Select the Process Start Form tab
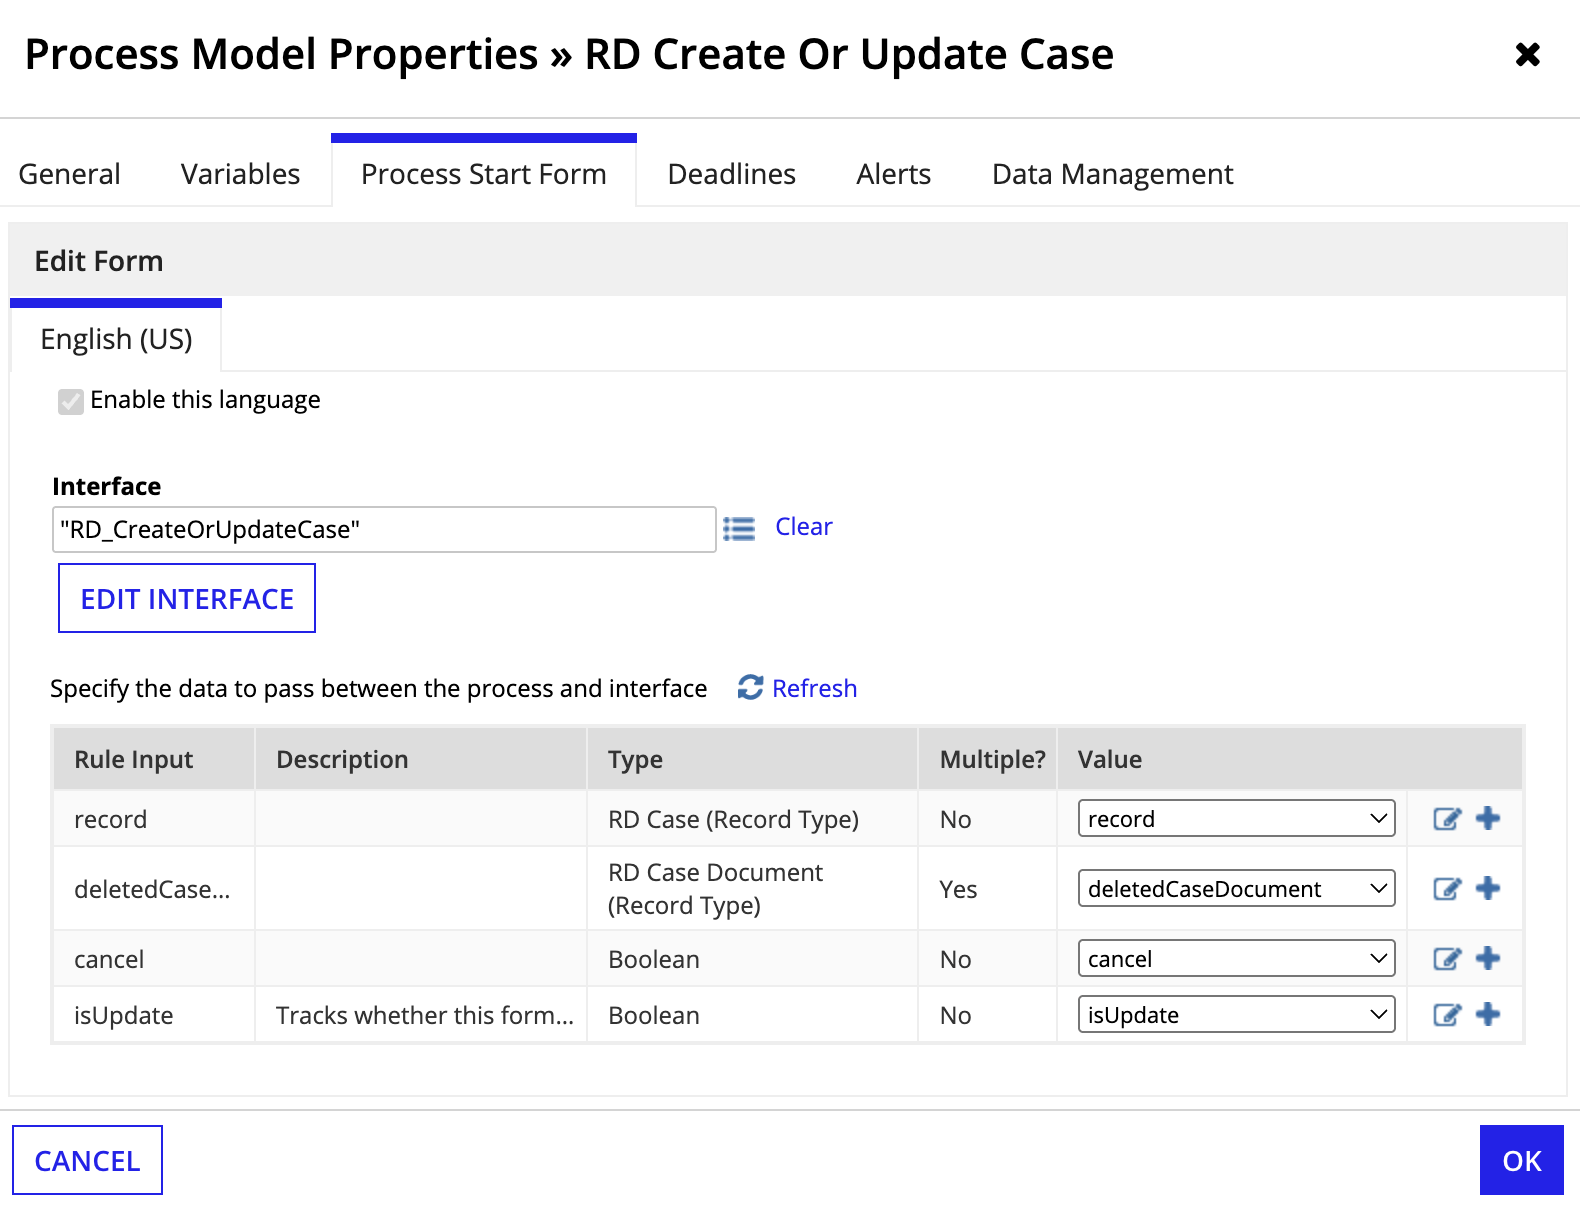The image size is (1580, 1206). [484, 172]
